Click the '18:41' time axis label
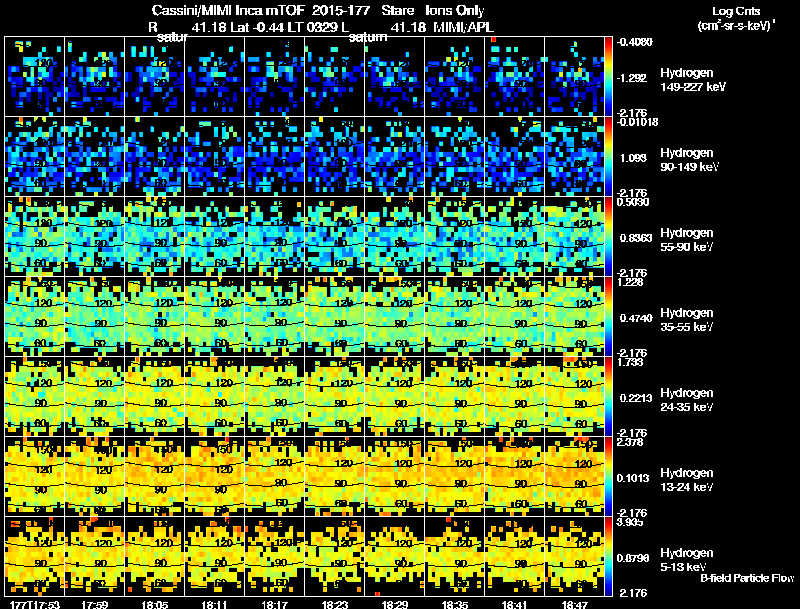800x609 pixels. [x=514, y=604]
